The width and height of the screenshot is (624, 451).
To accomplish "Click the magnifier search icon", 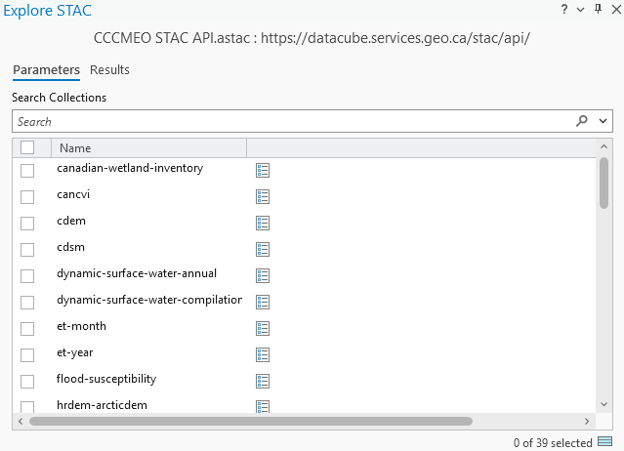I will pyautogui.click(x=581, y=121).
